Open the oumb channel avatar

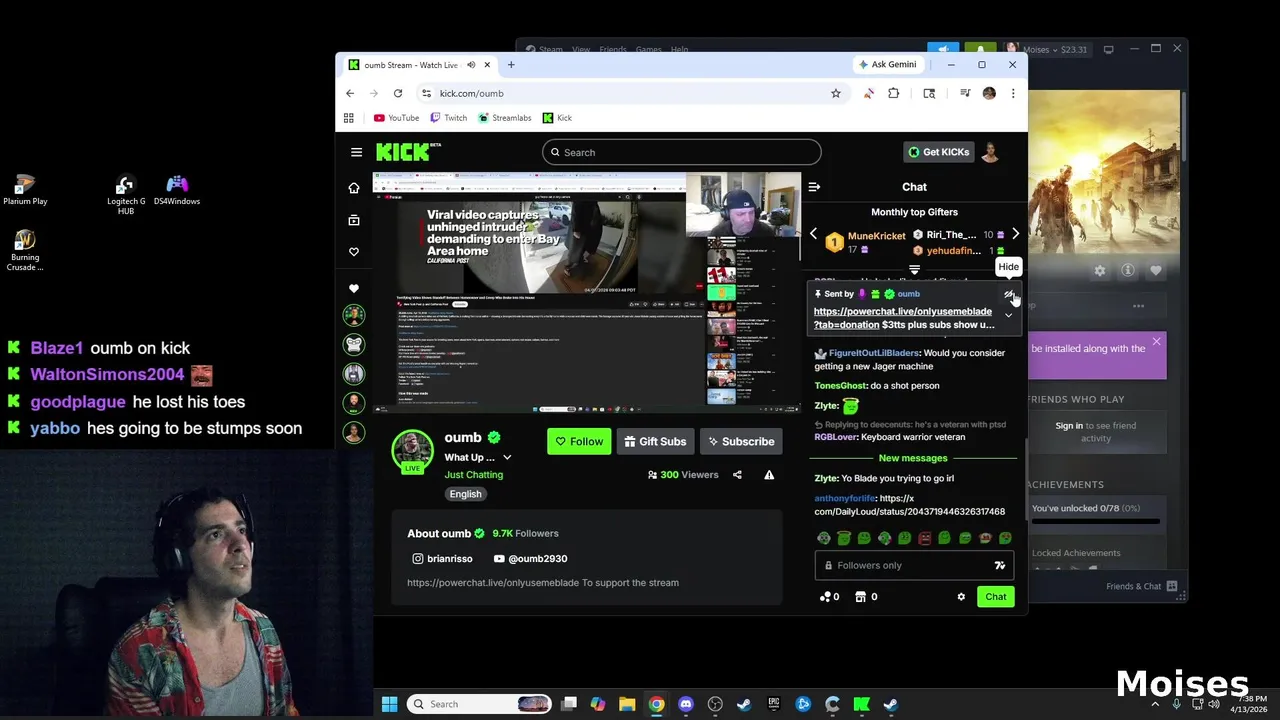[x=412, y=450]
